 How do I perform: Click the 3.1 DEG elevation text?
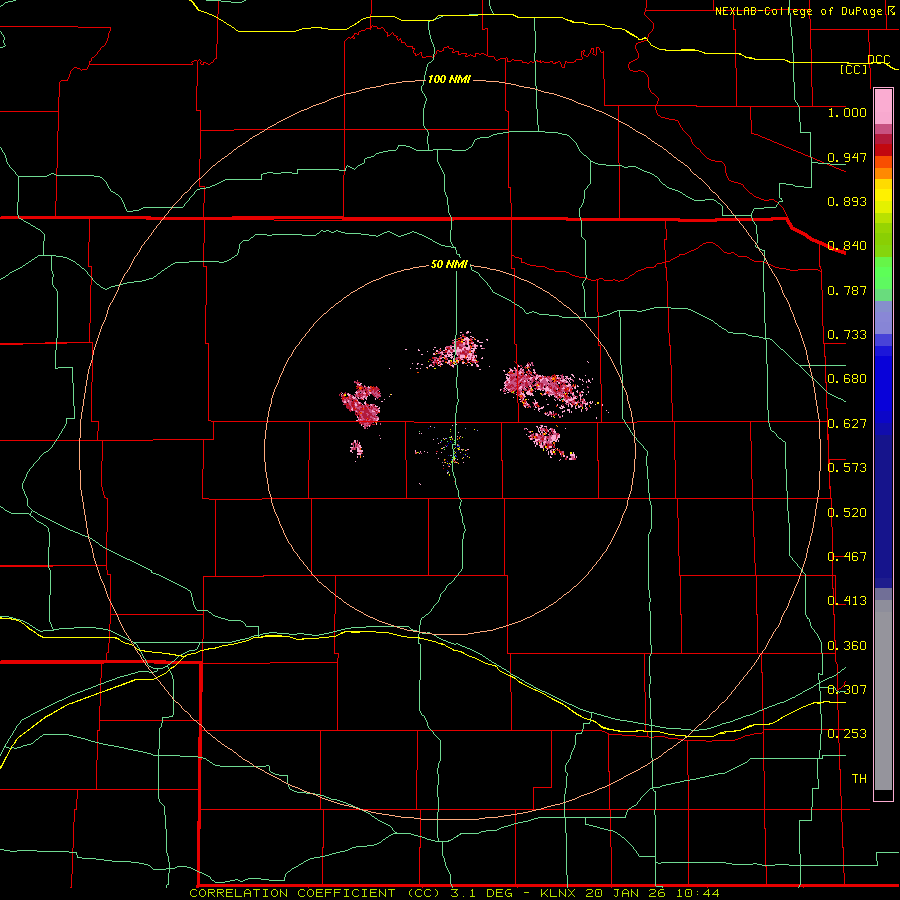point(480,893)
